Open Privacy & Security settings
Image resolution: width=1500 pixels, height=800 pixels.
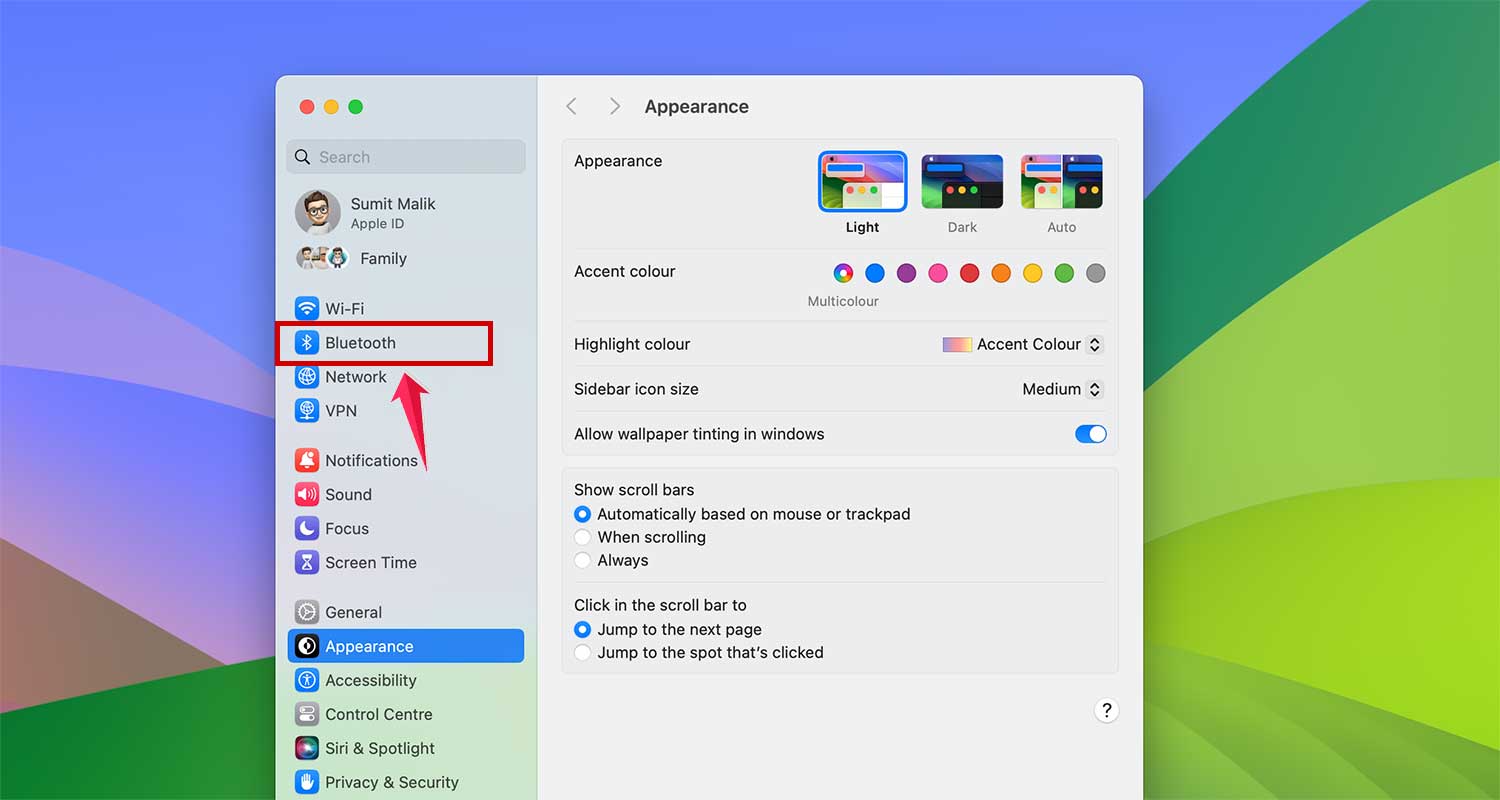[307, 782]
